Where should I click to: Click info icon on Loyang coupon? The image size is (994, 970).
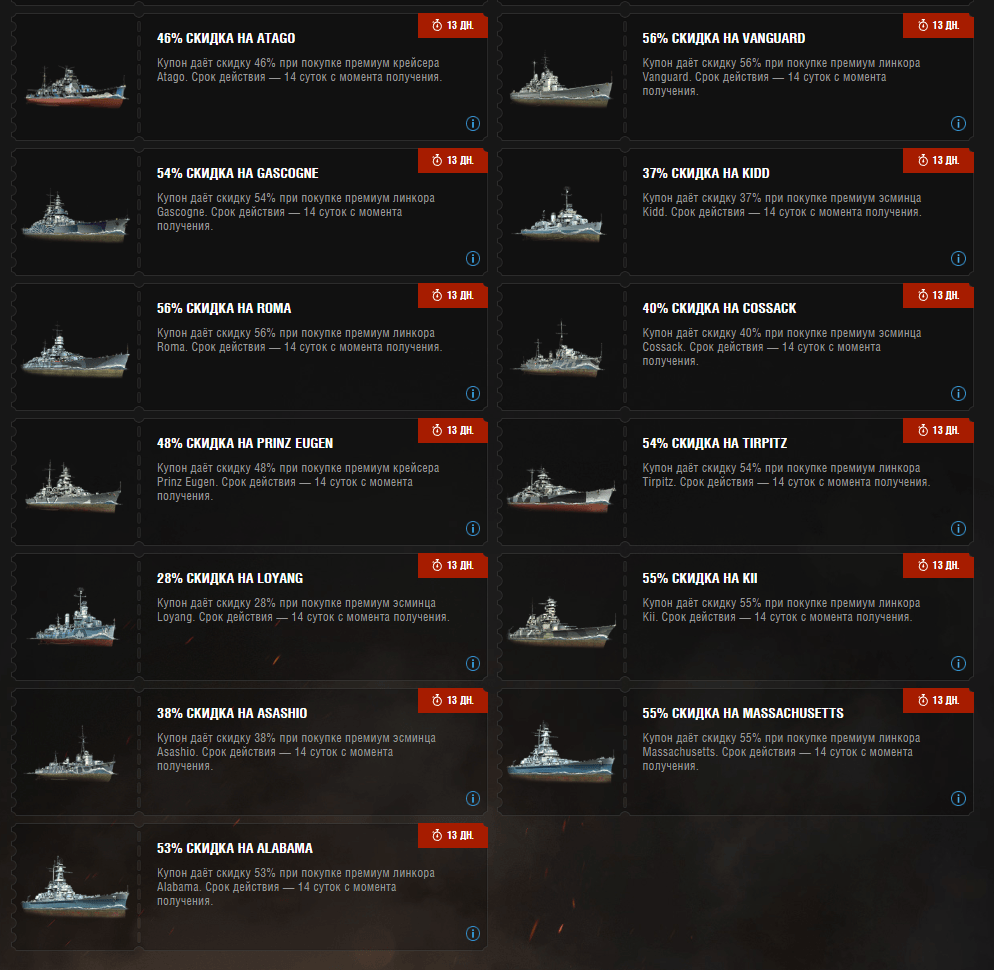tap(472, 664)
